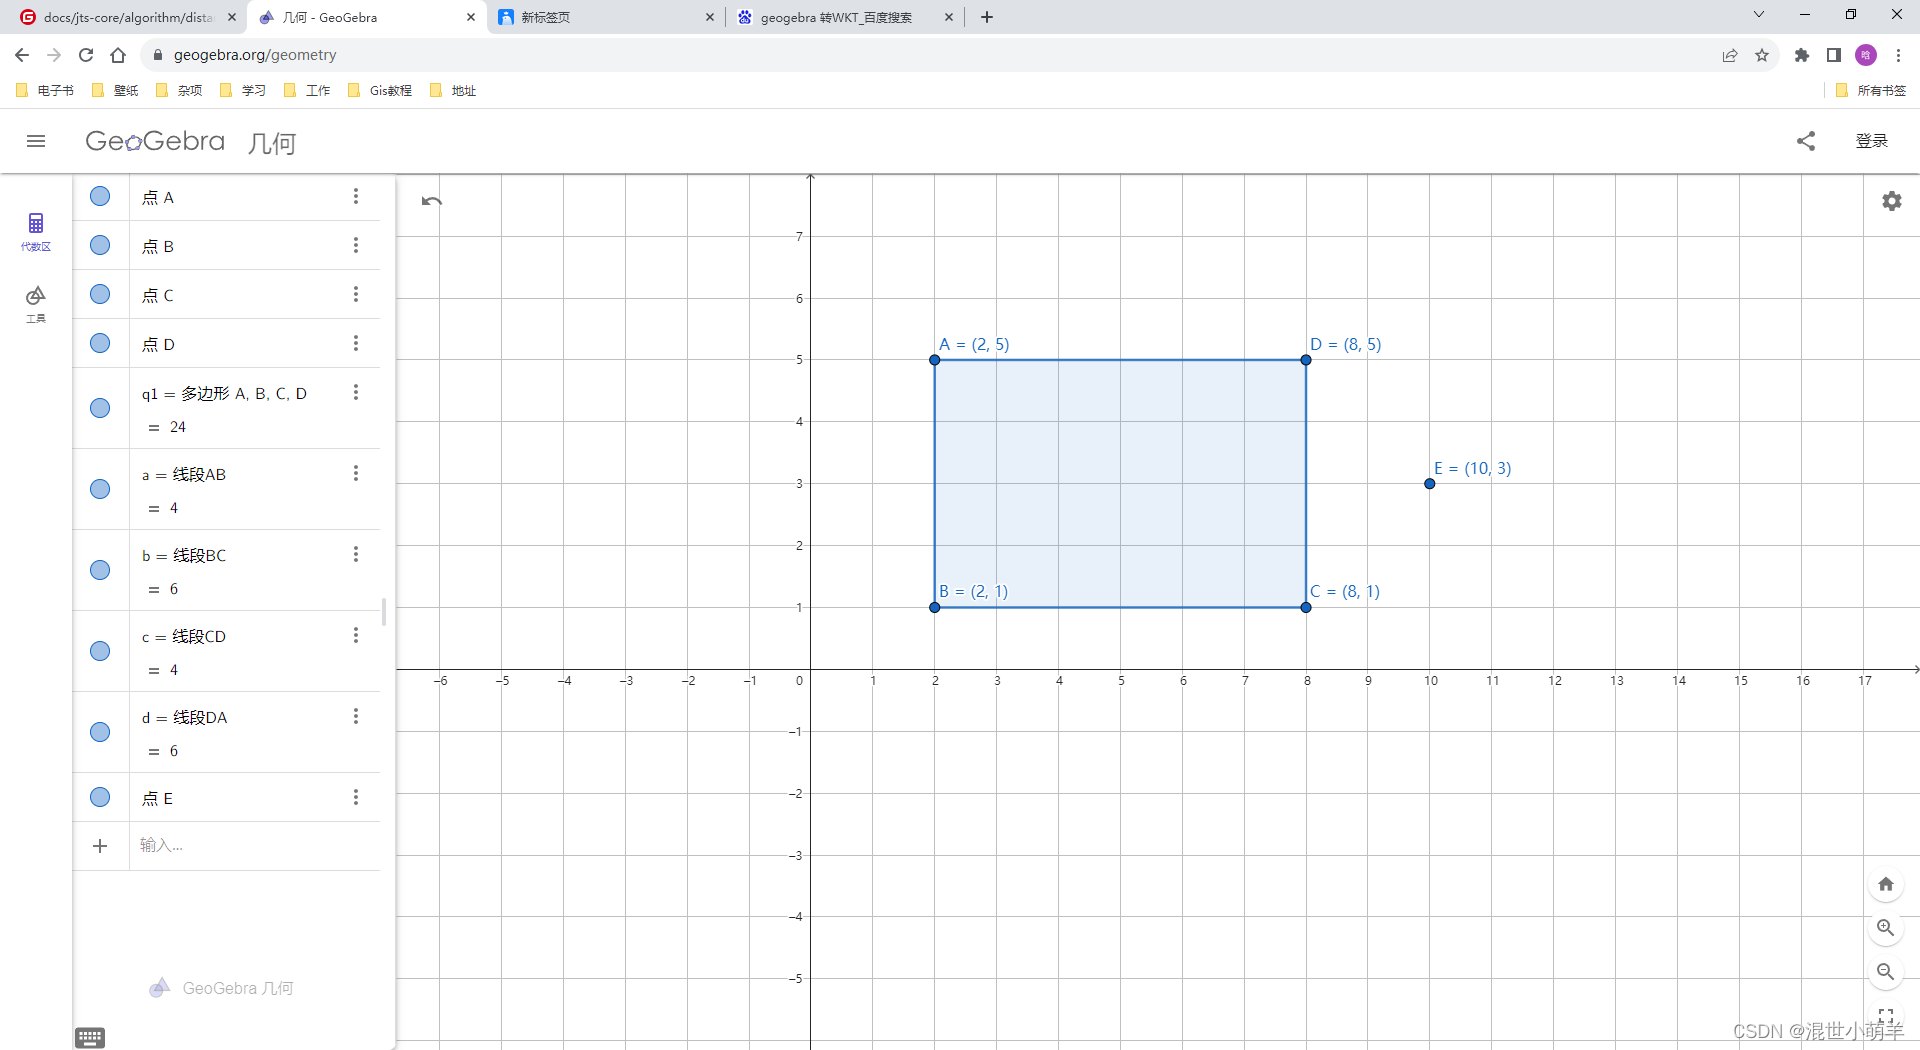Open more options for point C
Viewport: 1920px width, 1050px height.
pos(356,294)
